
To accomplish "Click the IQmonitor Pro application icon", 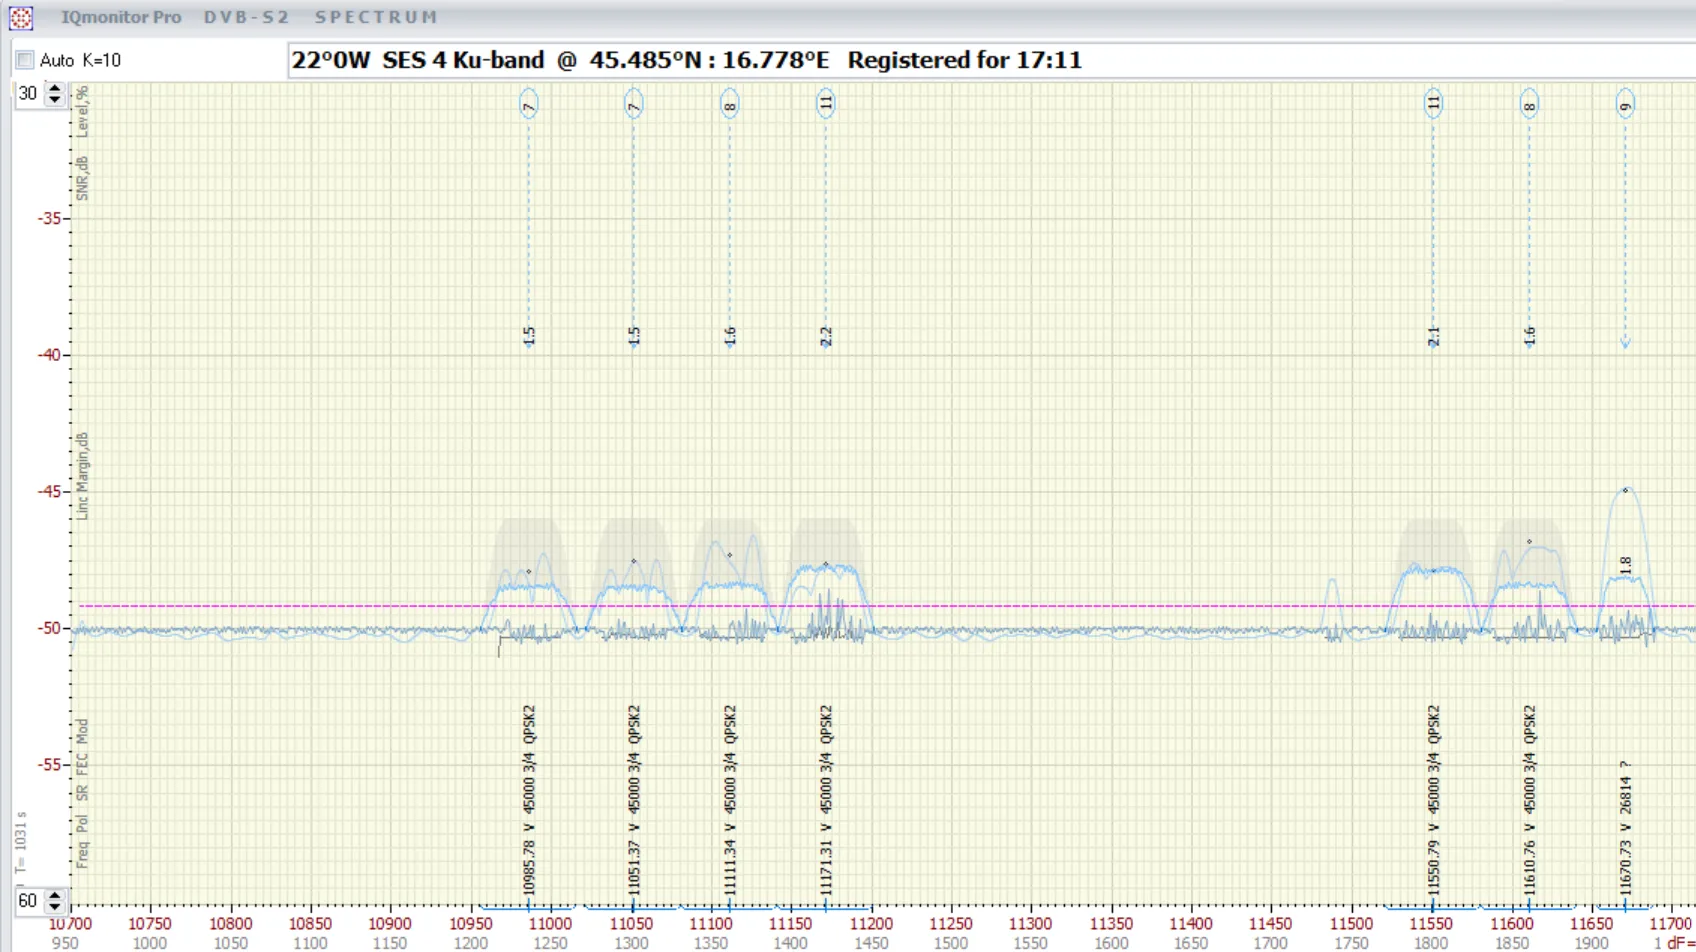I will point(21,17).
